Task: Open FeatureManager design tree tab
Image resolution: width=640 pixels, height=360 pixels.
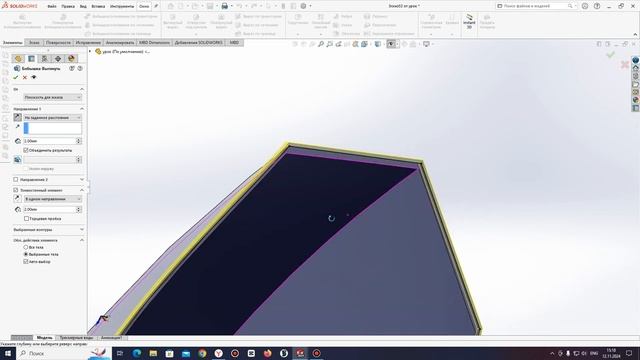Action: tap(18, 59)
